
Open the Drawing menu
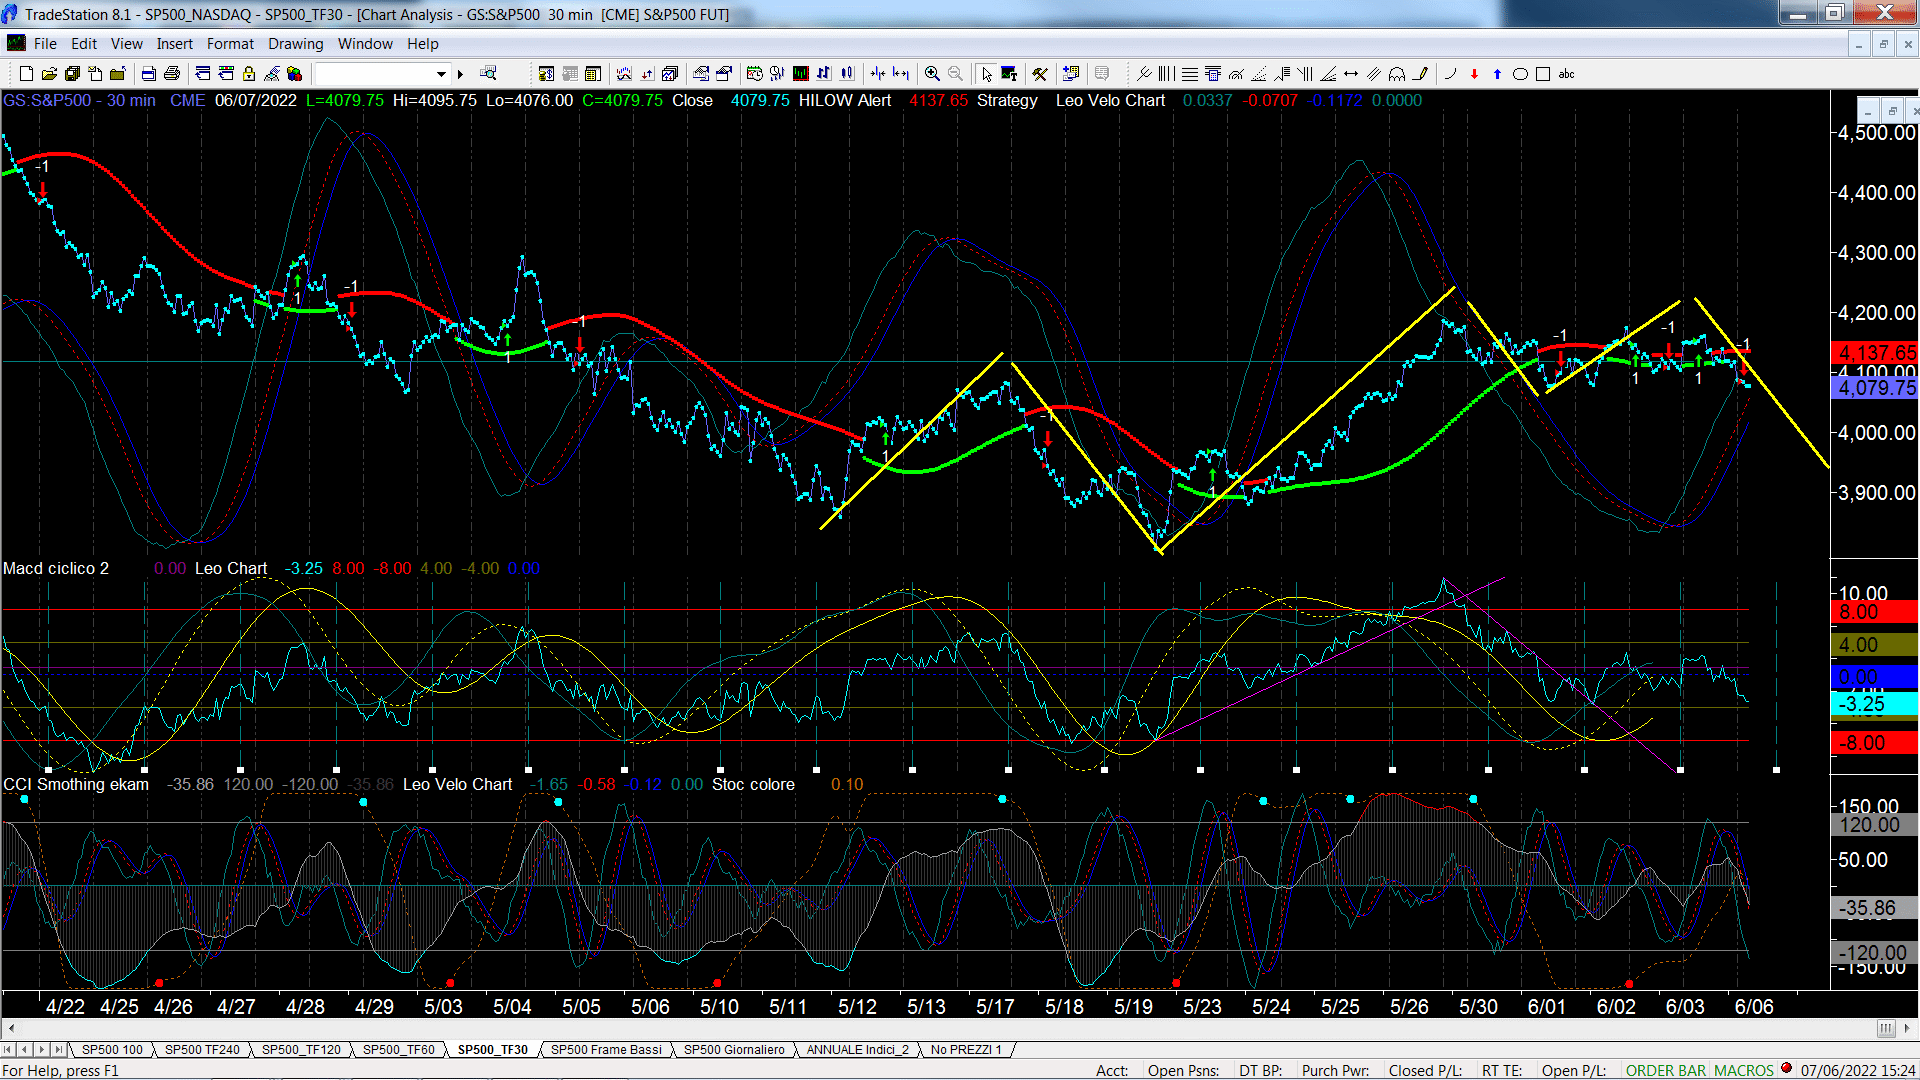point(295,44)
